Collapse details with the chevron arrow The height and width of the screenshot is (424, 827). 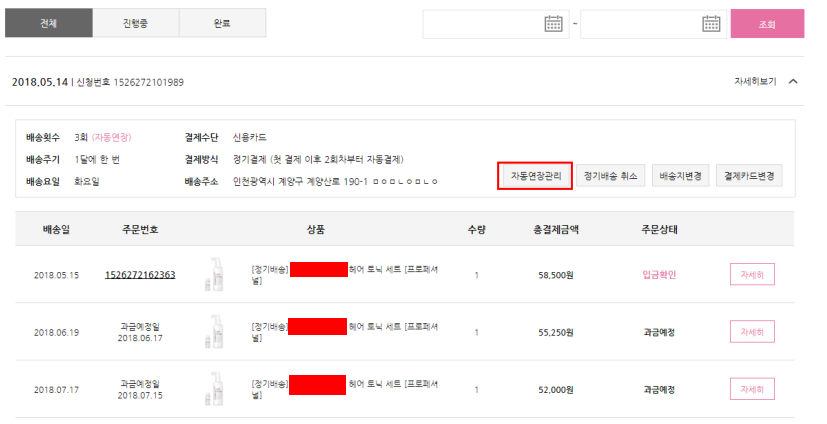point(793,82)
